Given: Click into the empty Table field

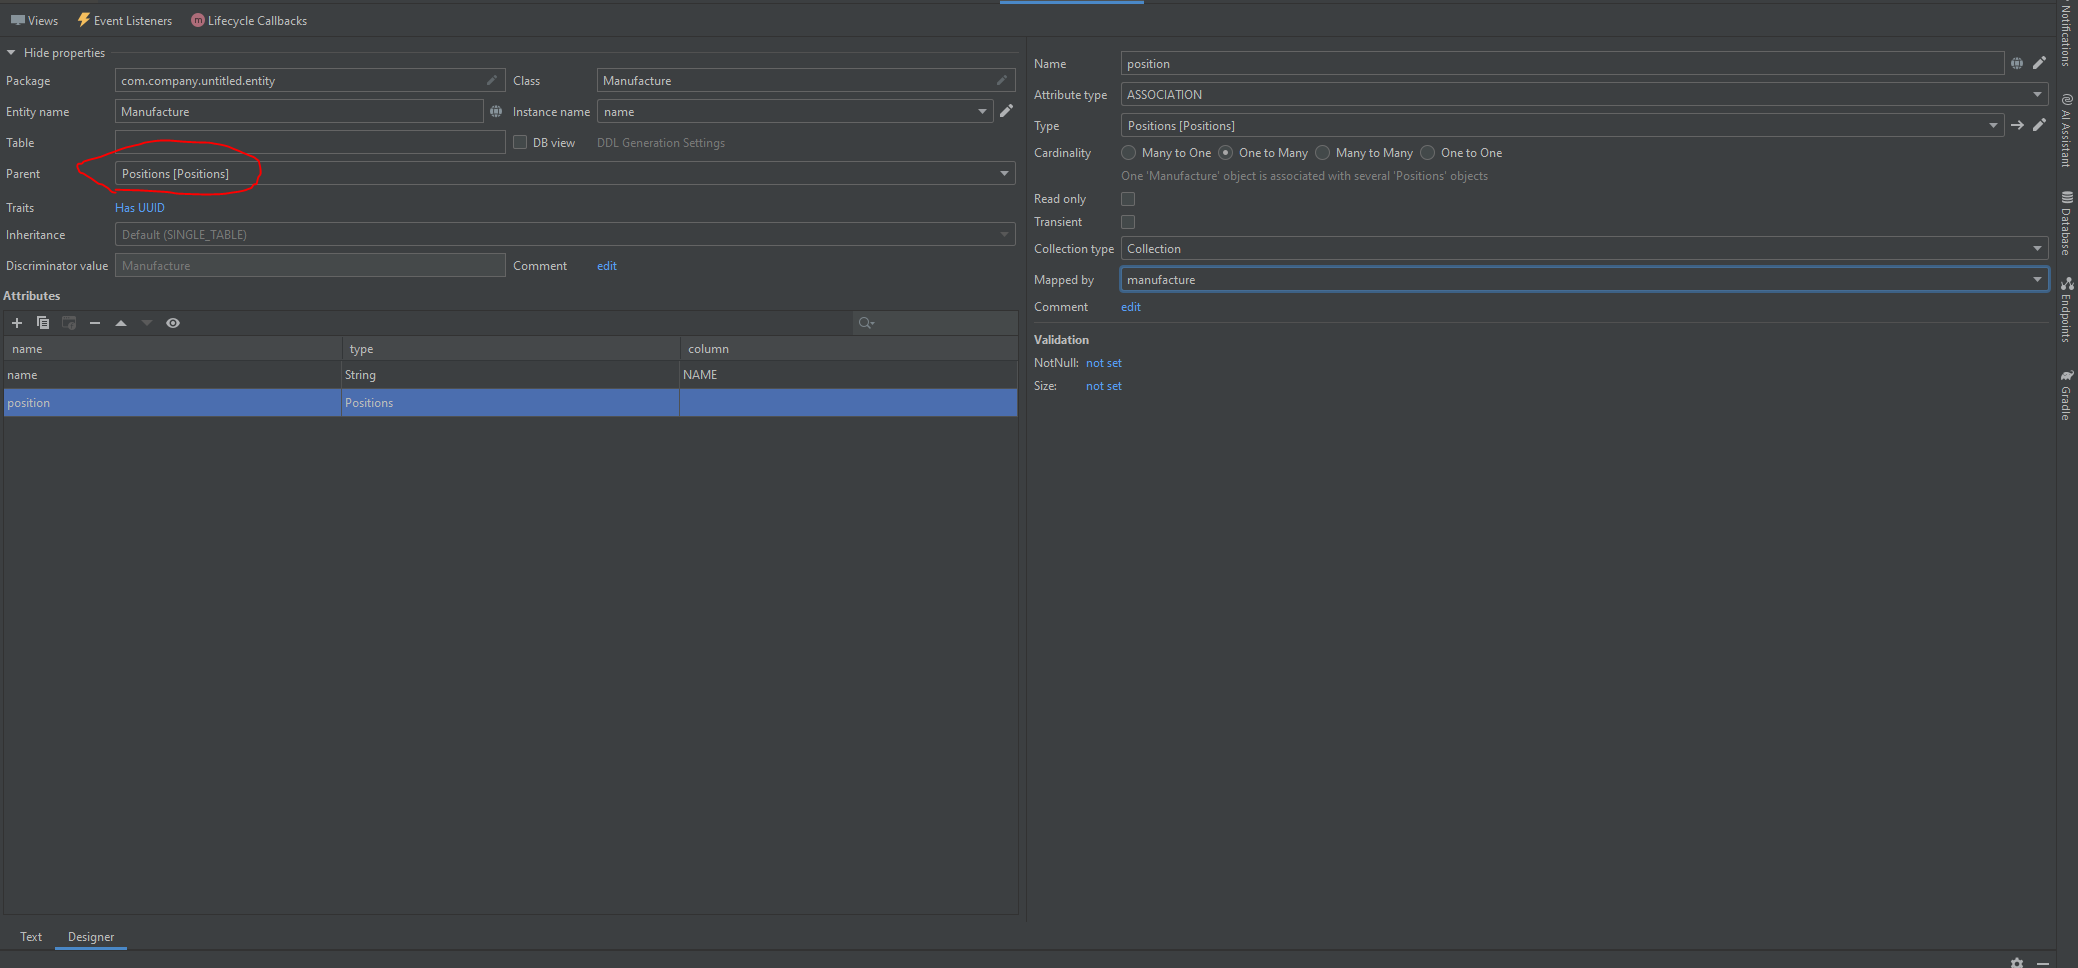Looking at the screenshot, I should coord(310,142).
